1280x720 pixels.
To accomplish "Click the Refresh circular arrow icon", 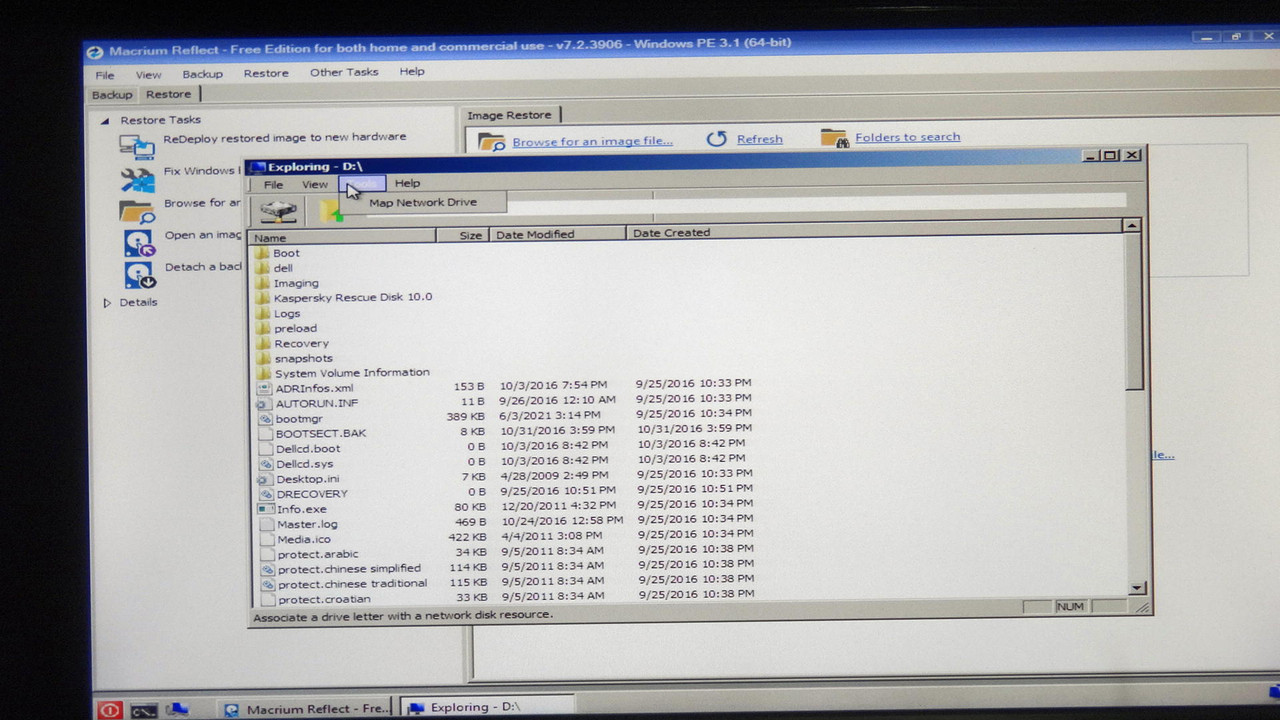I will 716,139.
